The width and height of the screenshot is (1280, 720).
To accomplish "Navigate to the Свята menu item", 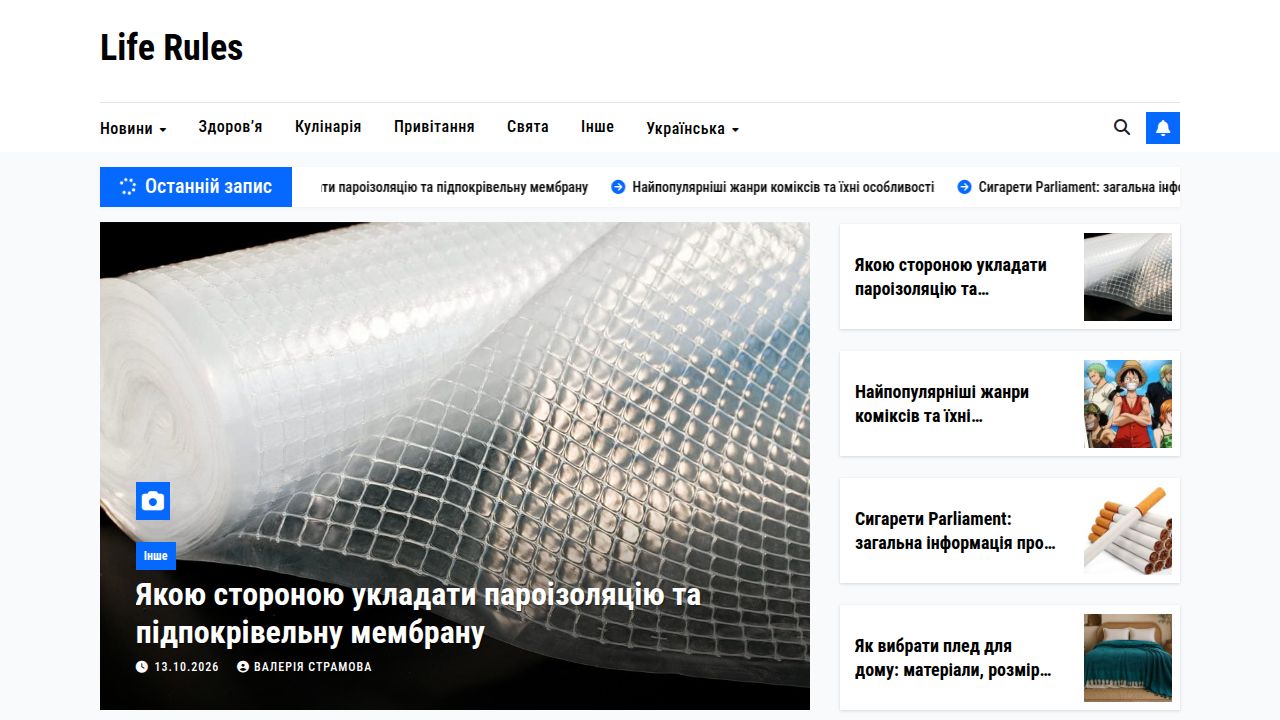I will pyautogui.click(x=528, y=127).
